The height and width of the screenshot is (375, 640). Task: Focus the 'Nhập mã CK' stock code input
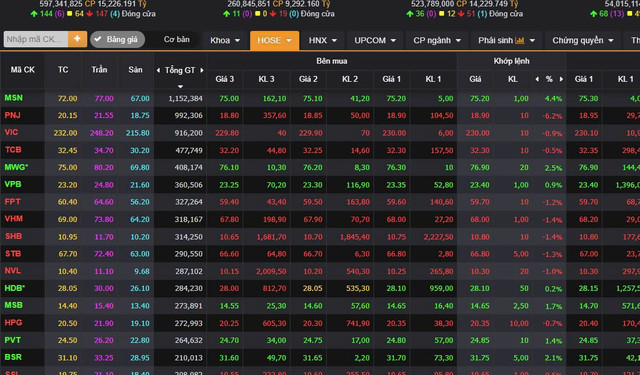click(36, 39)
